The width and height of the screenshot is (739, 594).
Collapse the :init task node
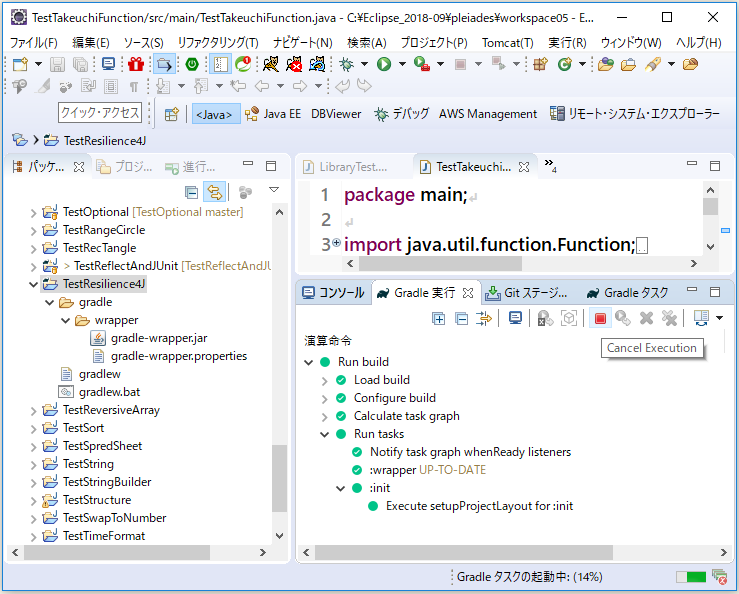point(340,488)
